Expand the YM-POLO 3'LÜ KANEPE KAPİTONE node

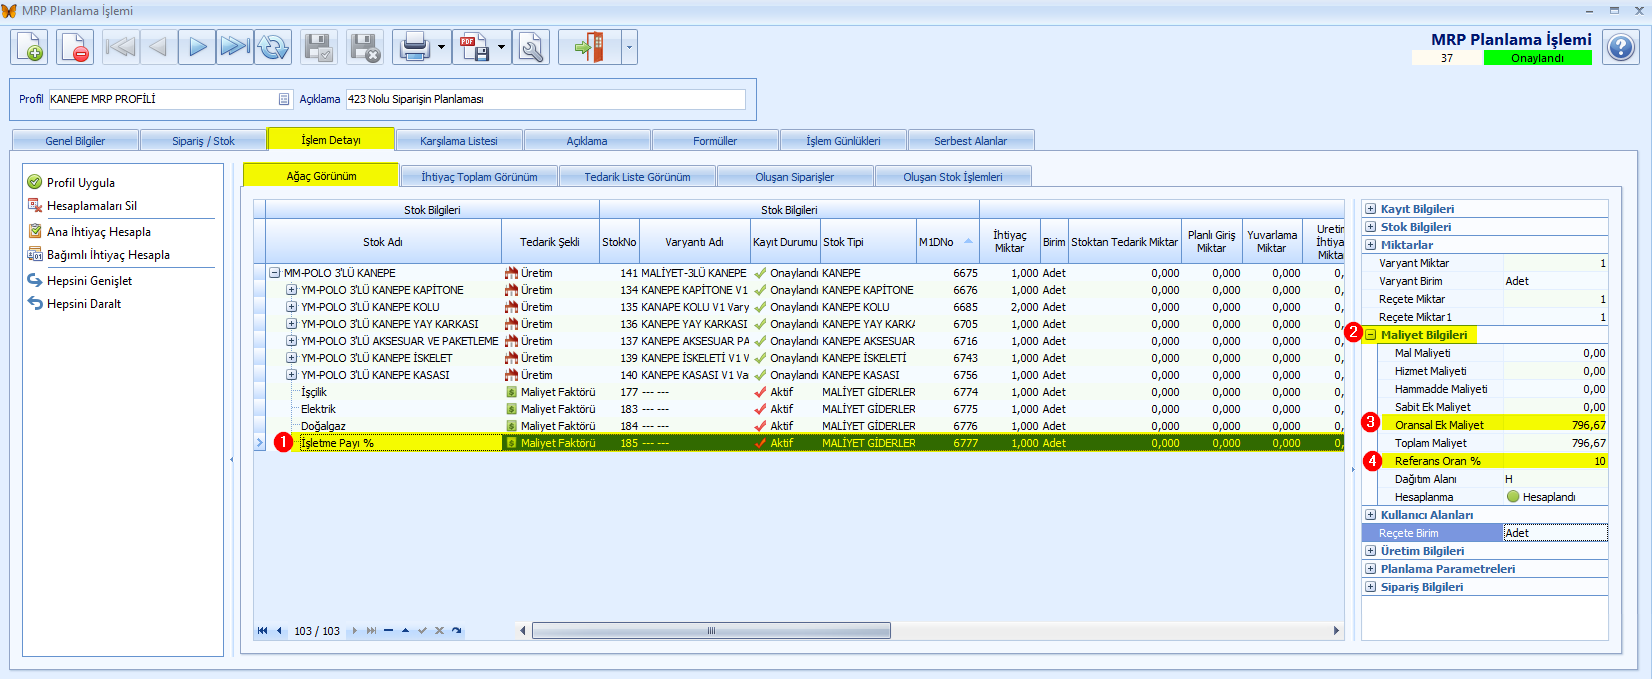click(x=291, y=290)
